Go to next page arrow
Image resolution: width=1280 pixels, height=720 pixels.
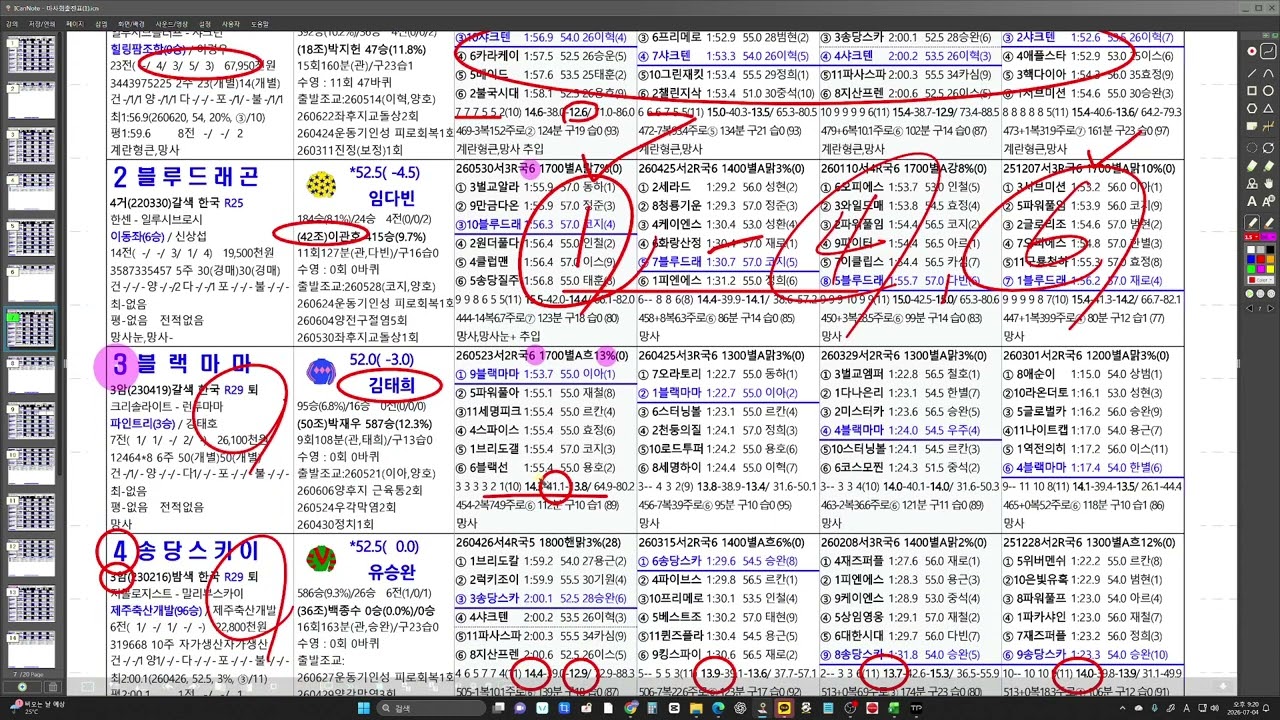tap(1271, 308)
